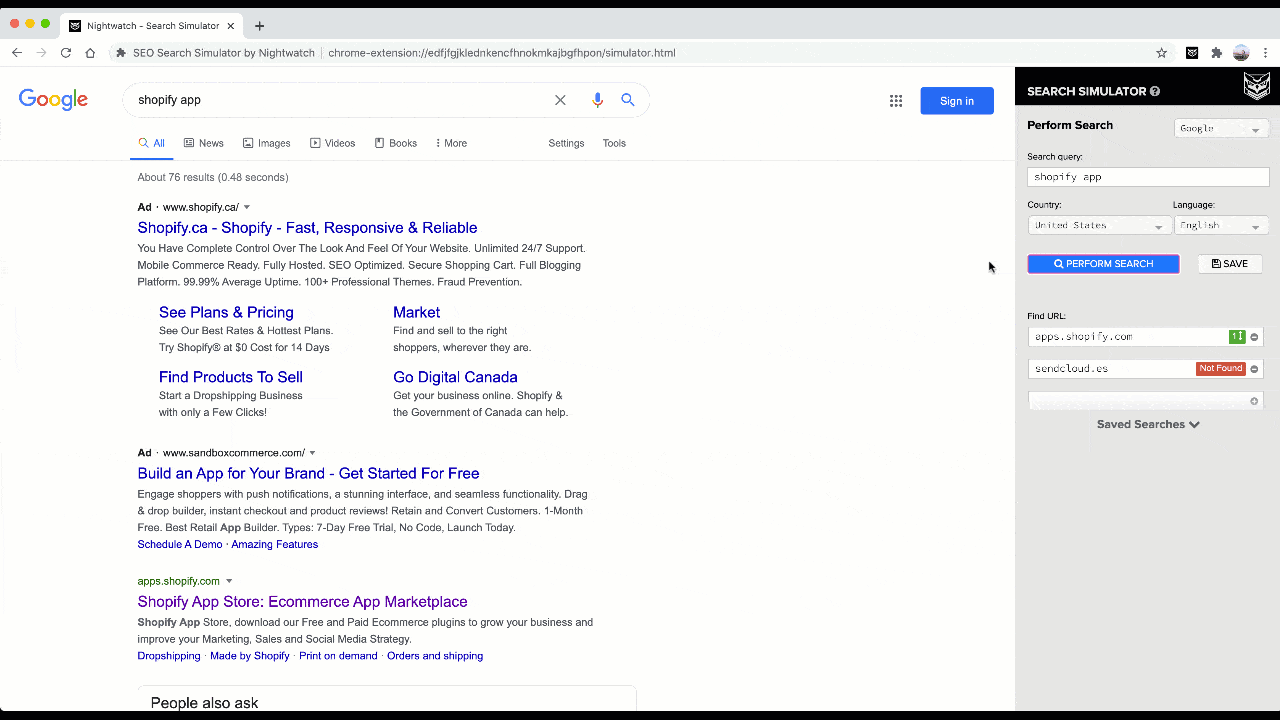Open the Country dropdown showing United States

point(1099,225)
